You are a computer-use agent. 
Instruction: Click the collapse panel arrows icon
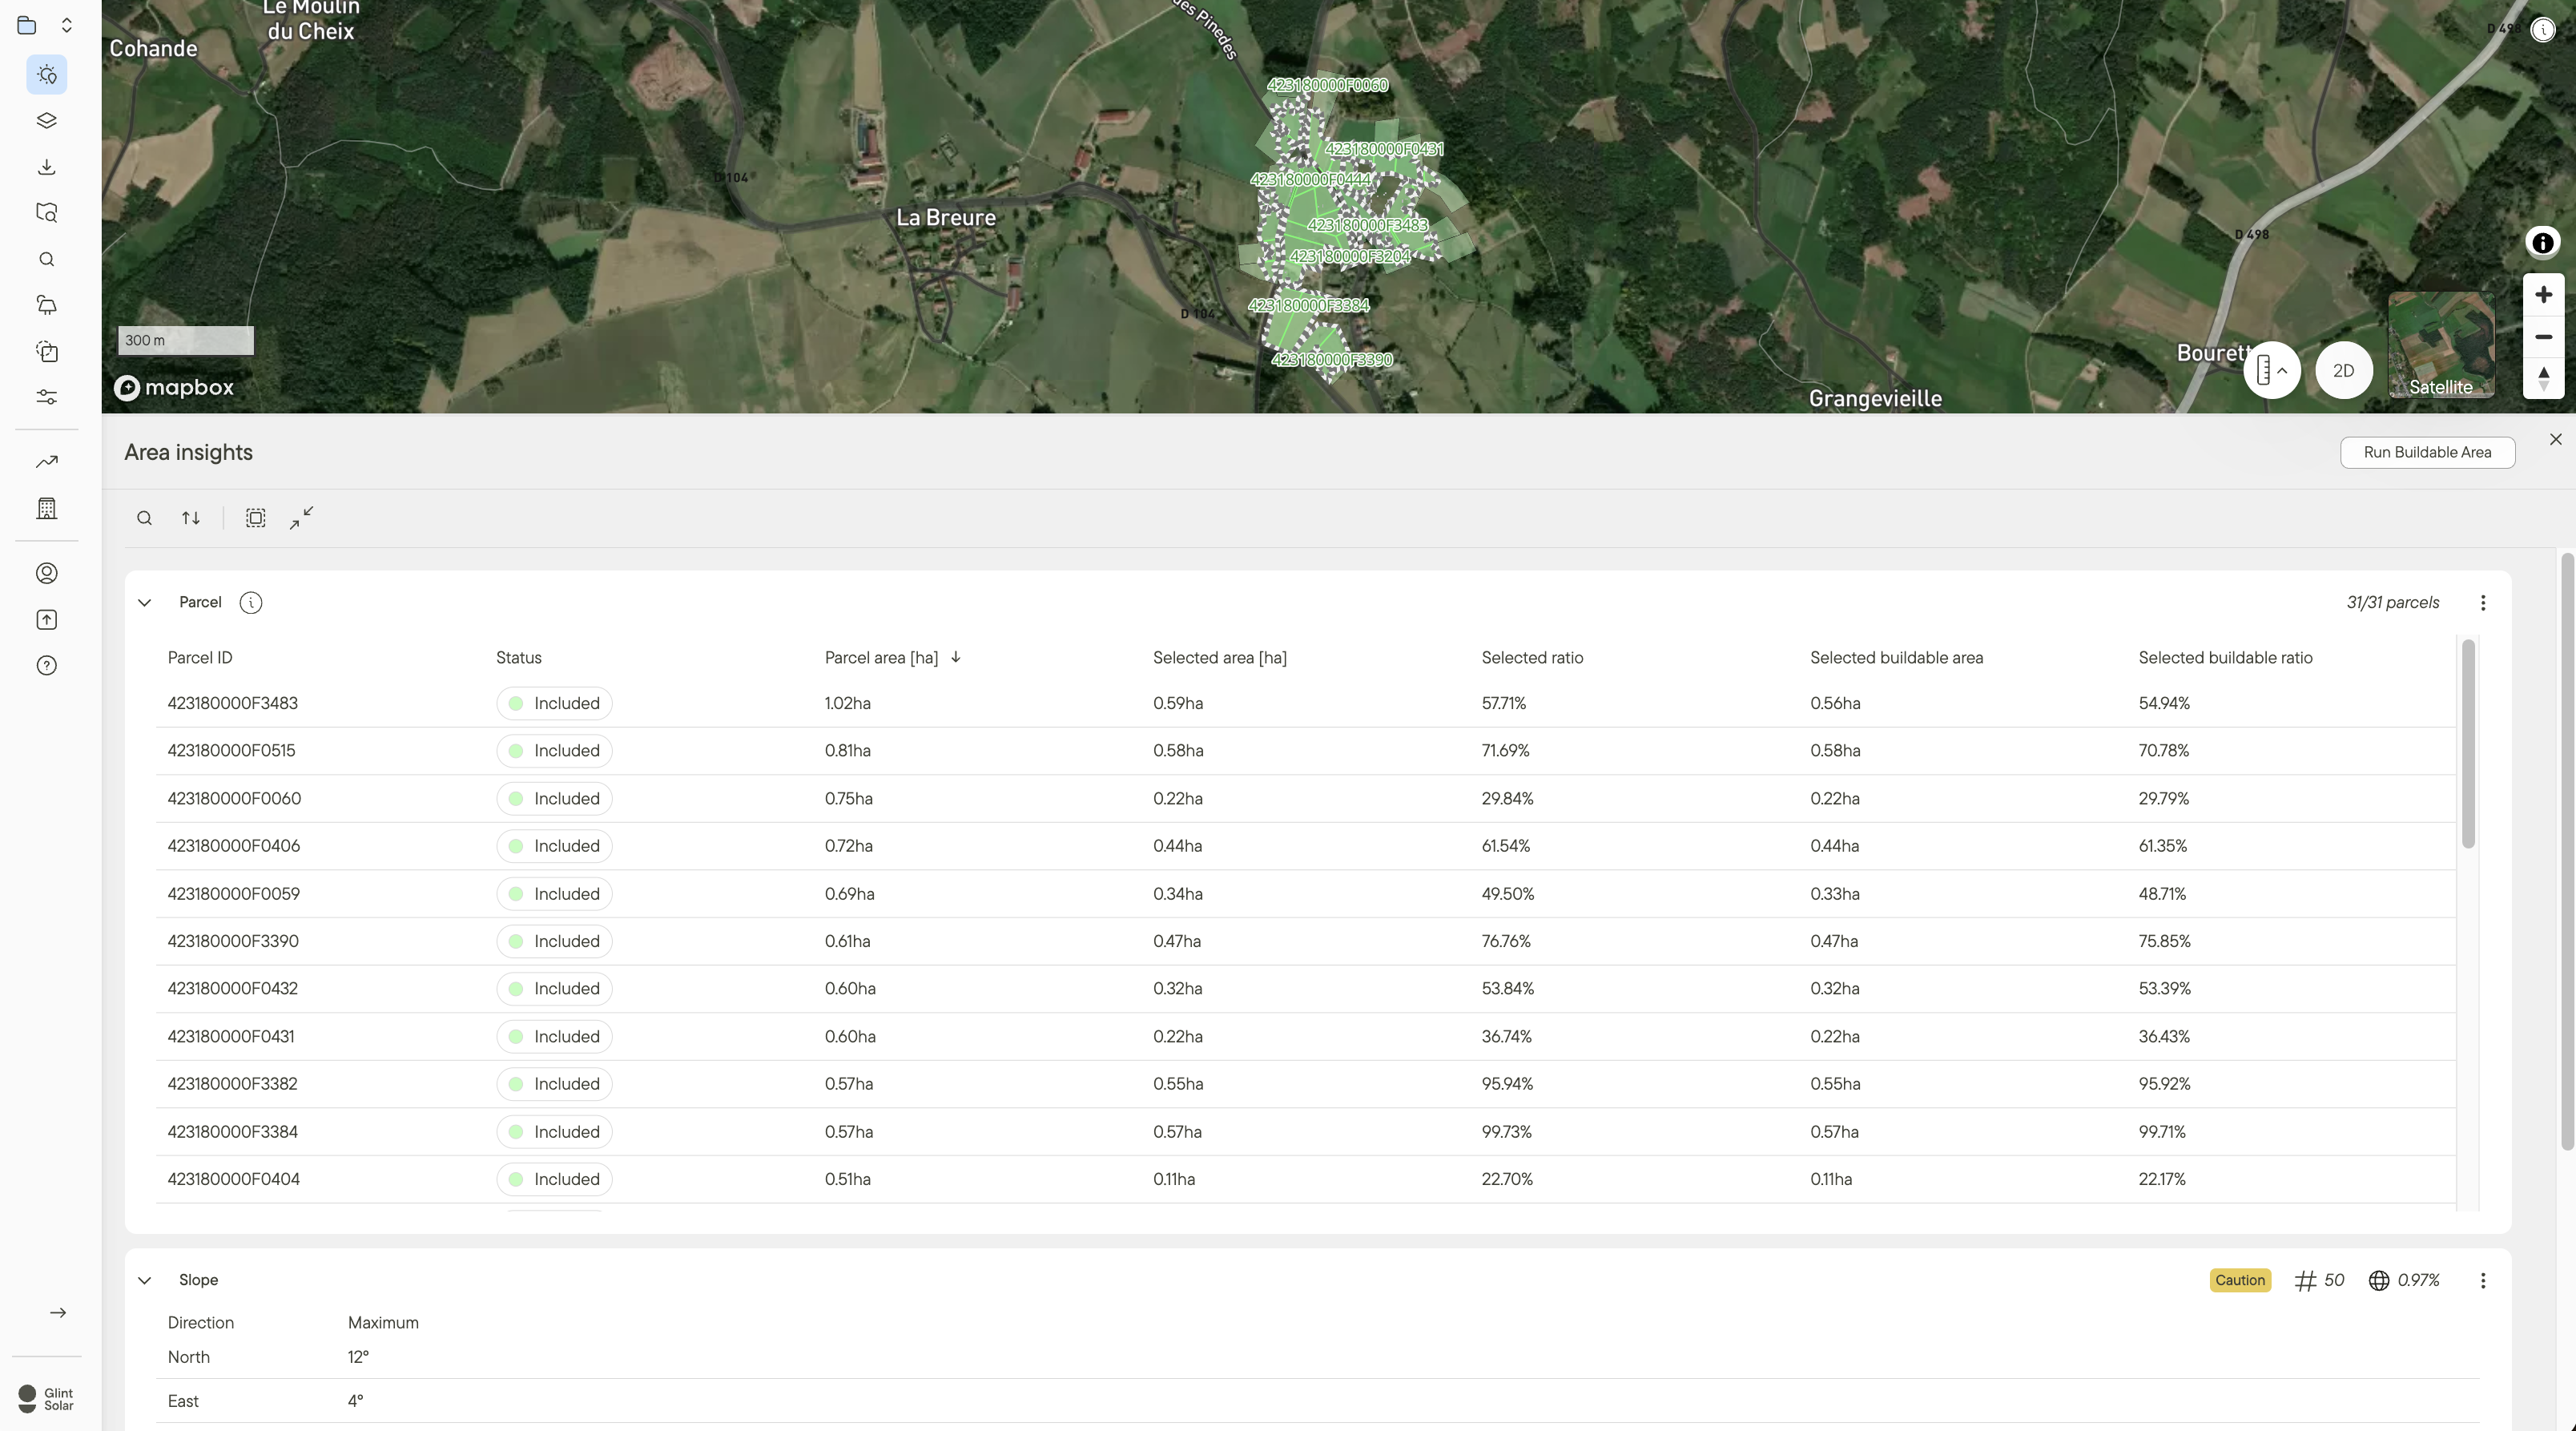pyautogui.click(x=301, y=518)
